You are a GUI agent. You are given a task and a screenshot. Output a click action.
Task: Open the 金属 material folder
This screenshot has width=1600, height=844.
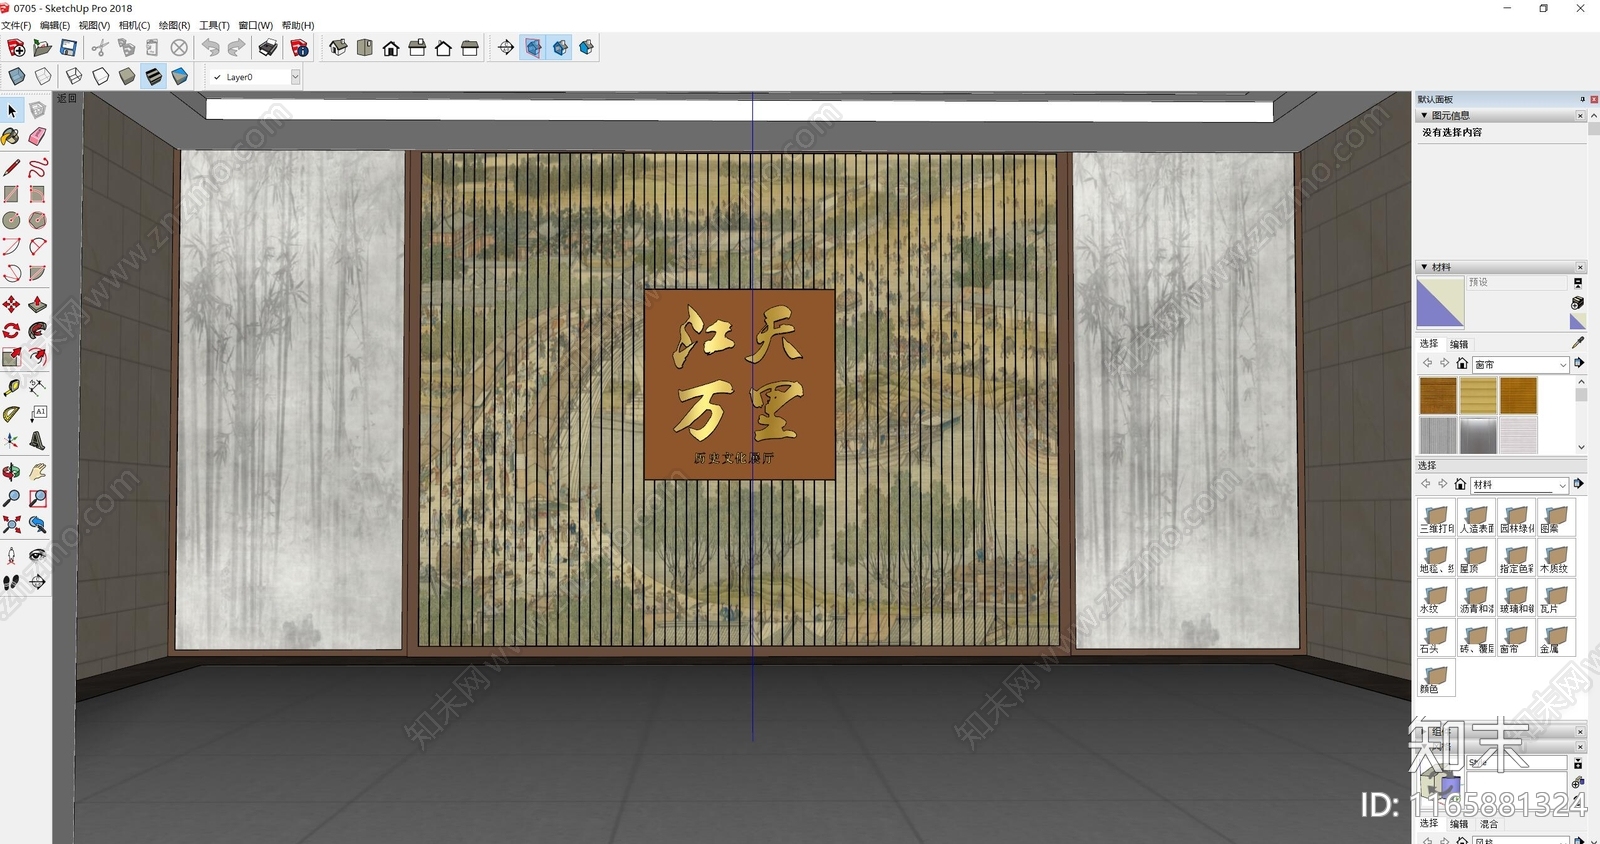pos(1555,638)
